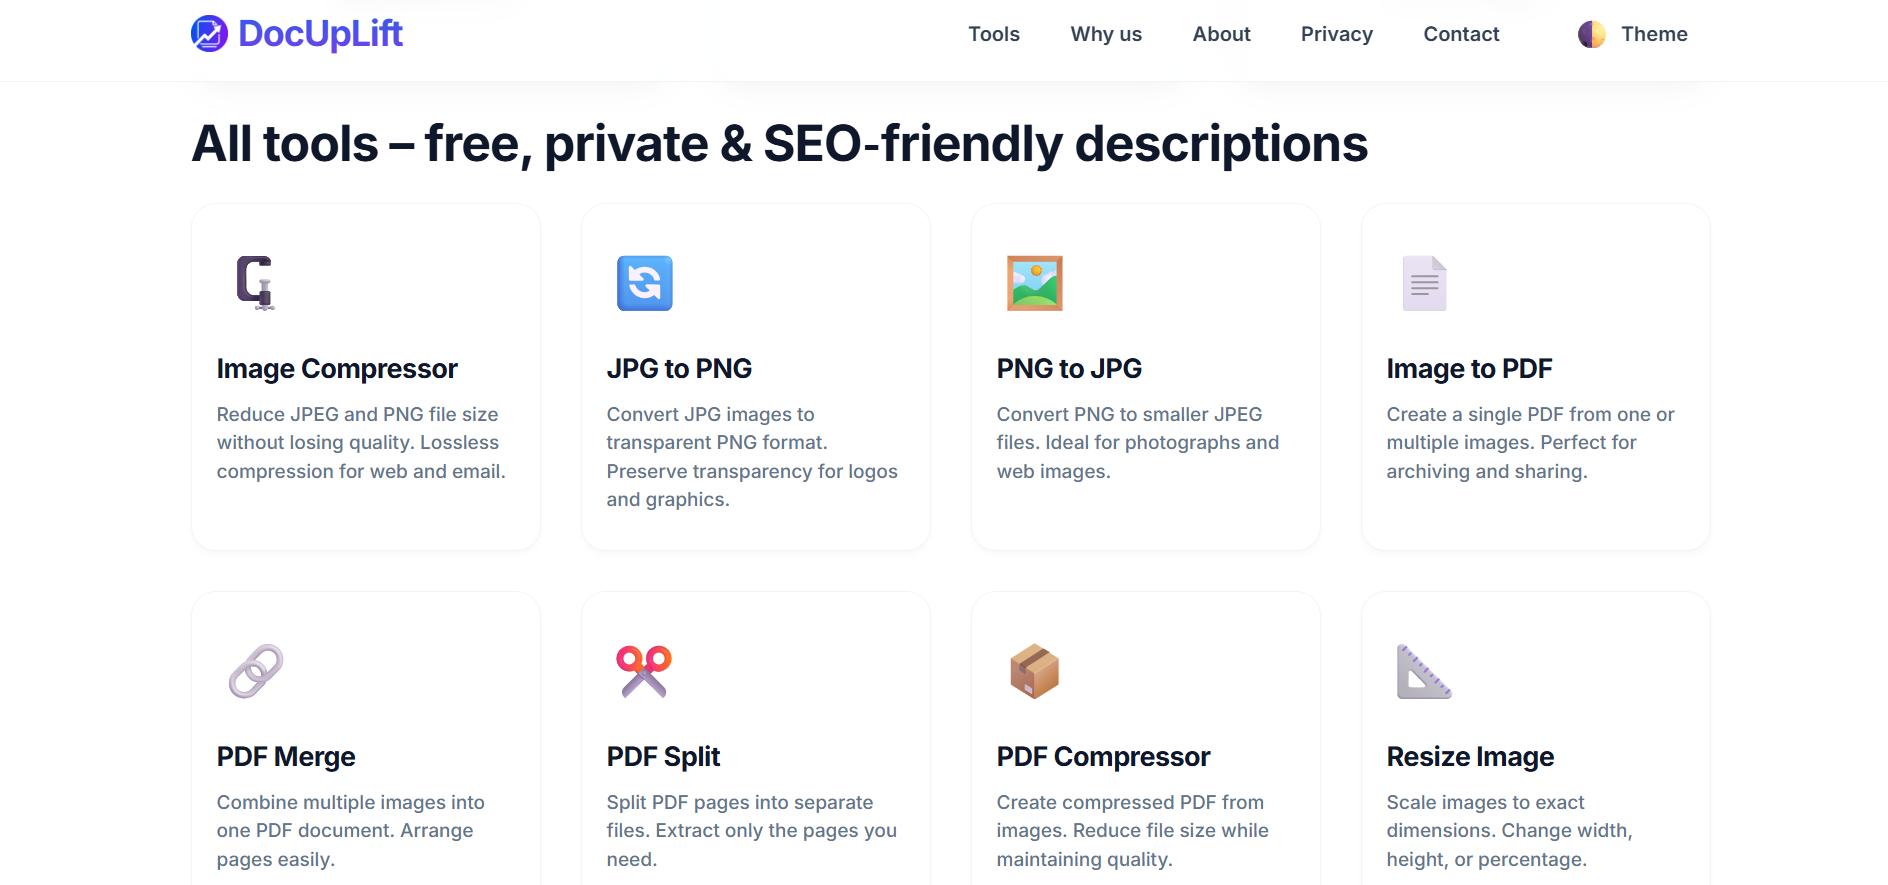
Task: Click the Image to PDF document icon
Action: click(x=1424, y=283)
